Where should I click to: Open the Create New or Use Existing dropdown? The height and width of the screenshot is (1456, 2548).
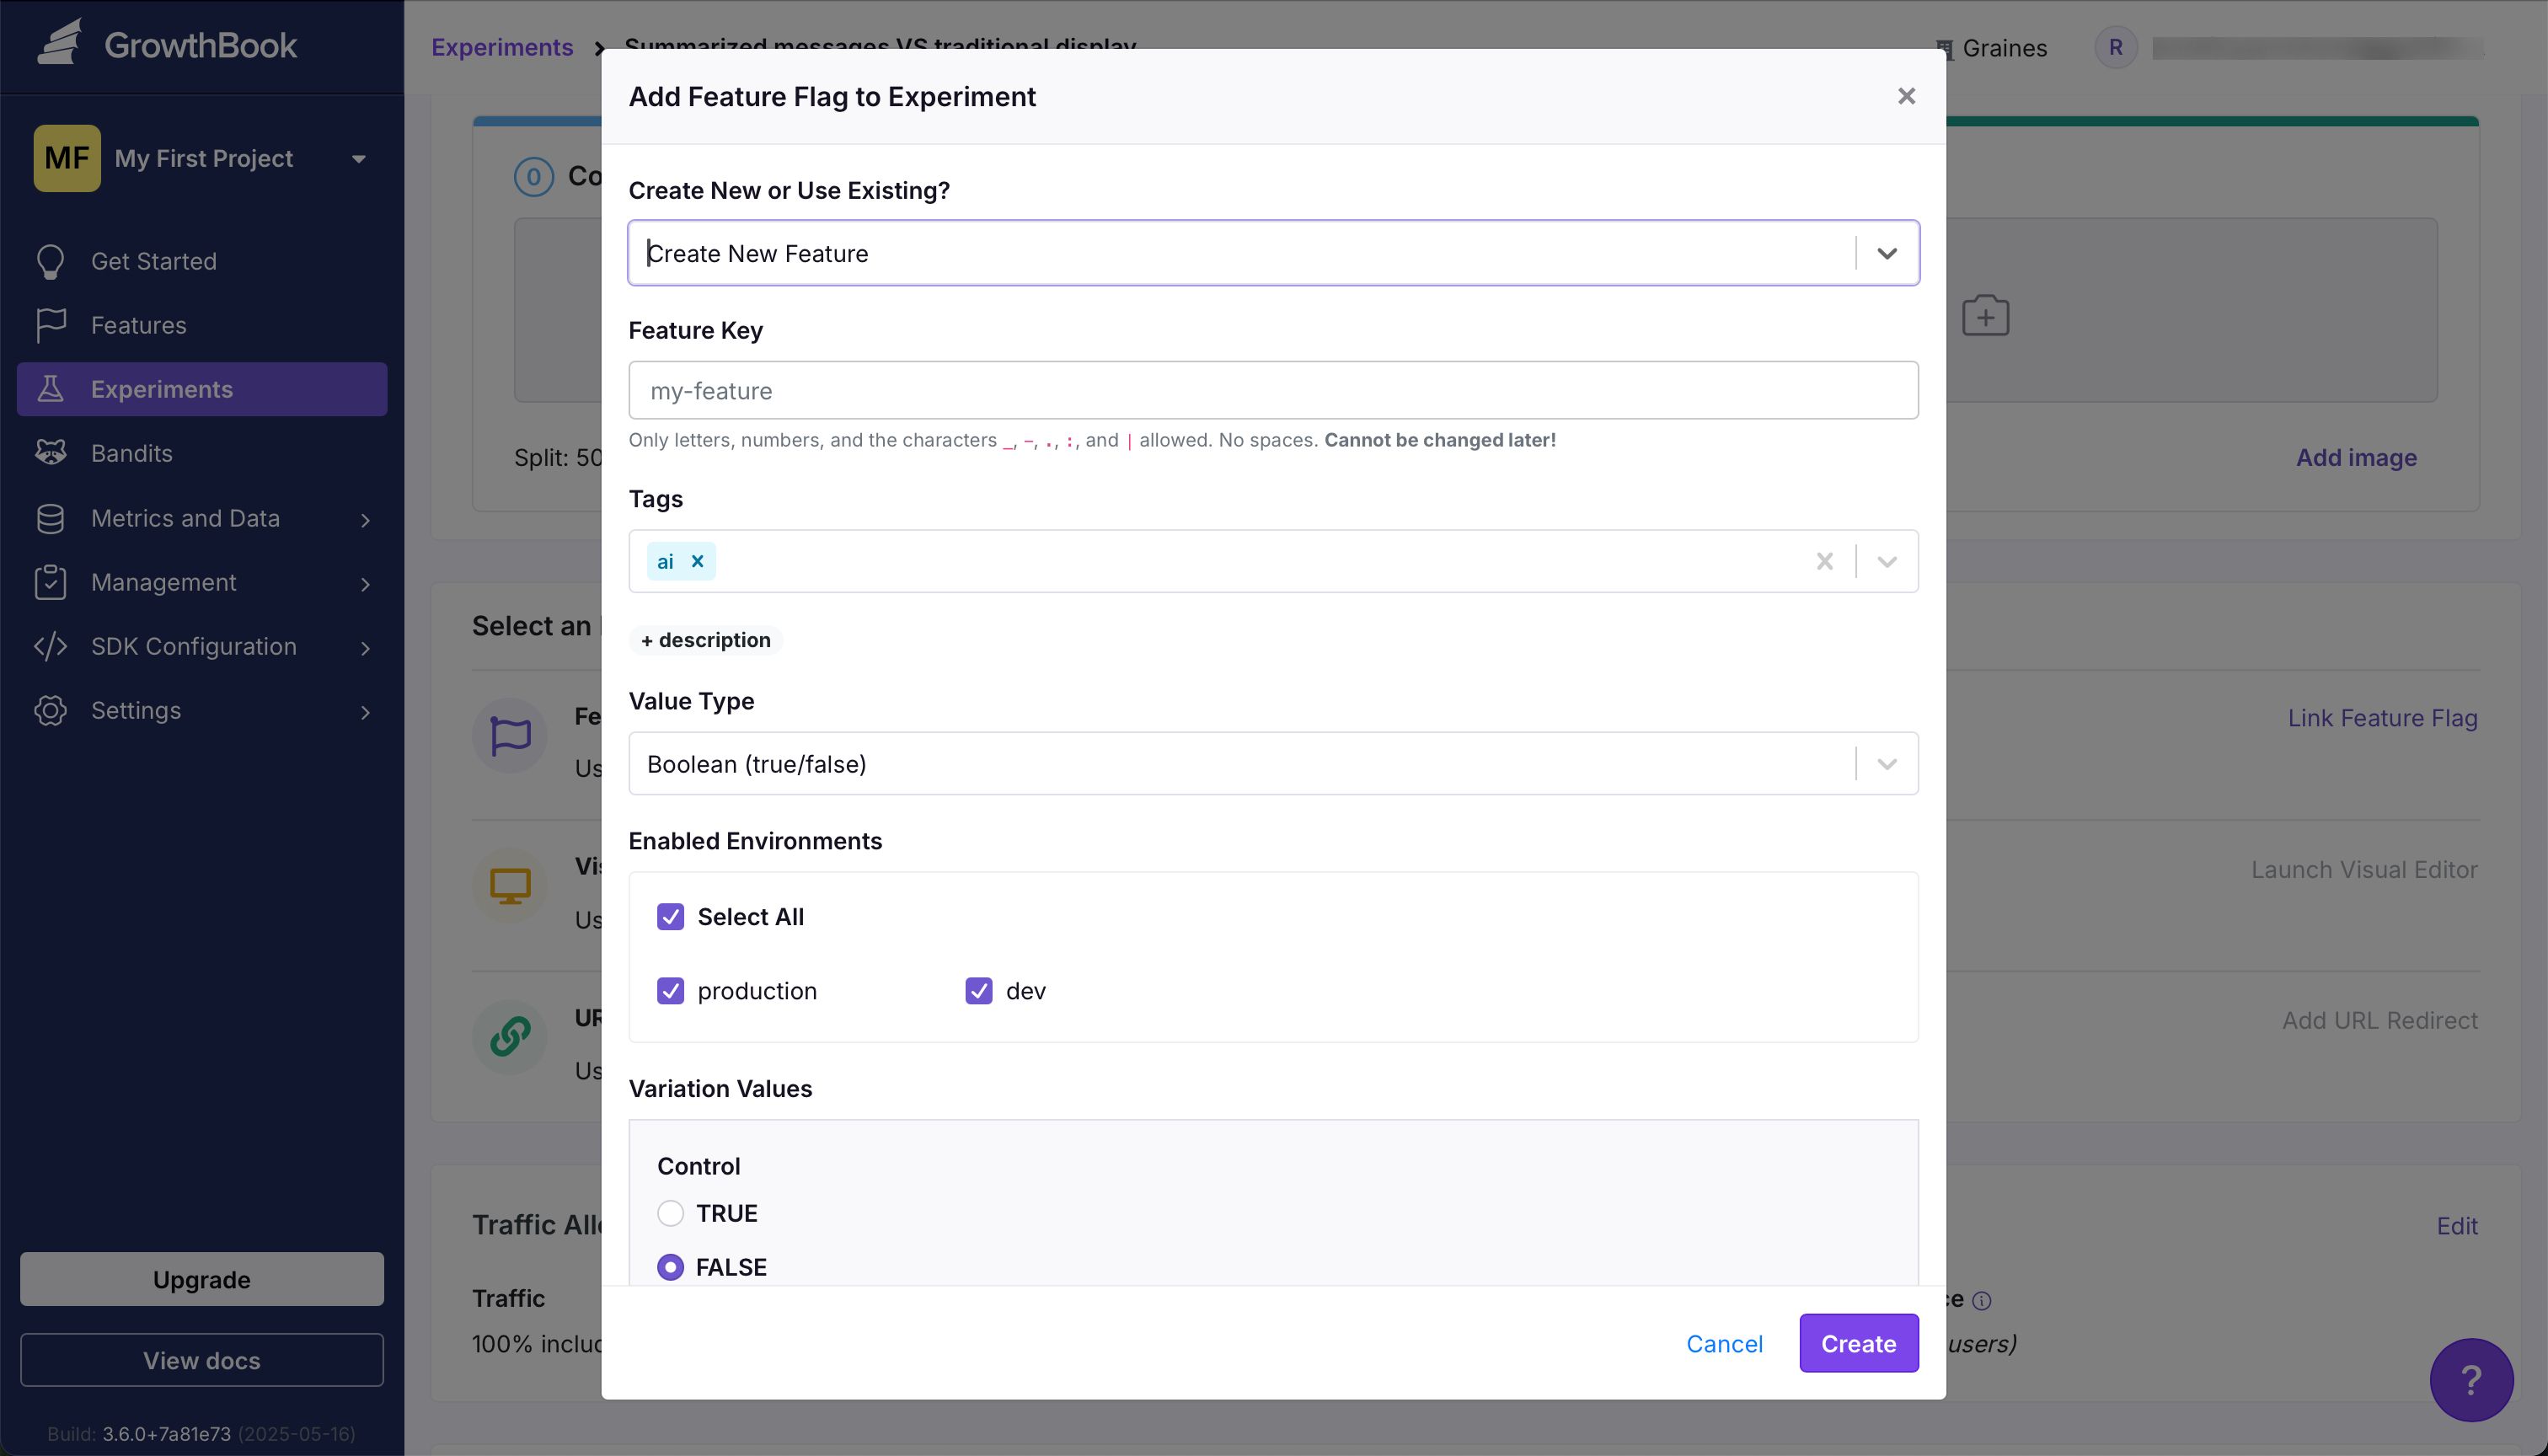pyautogui.click(x=1273, y=253)
